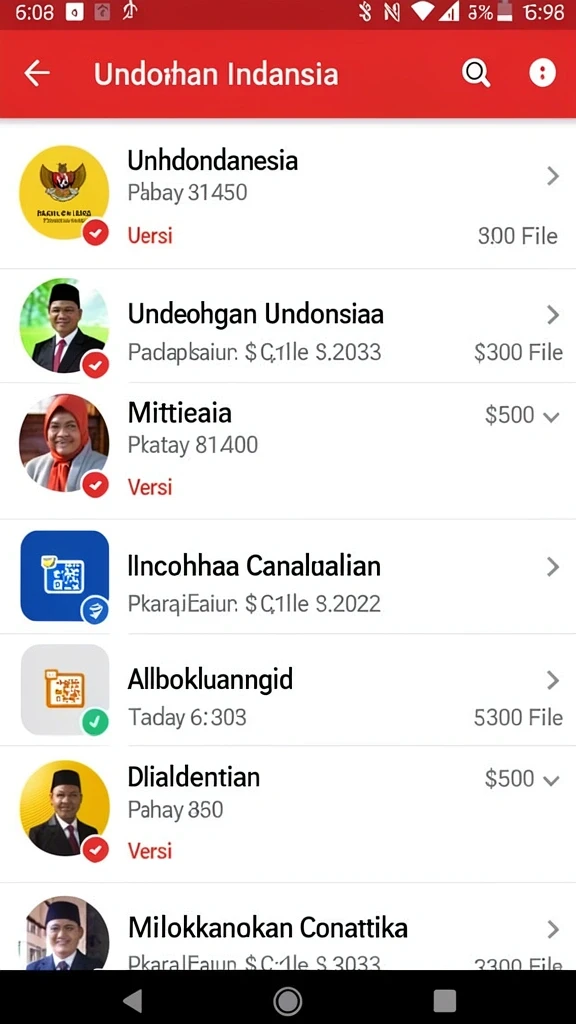The width and height of the screenshot is (576, 1024).
Task: Open the Ilncohhaa Canalualian list entry
Action: [x=288, y=576]
